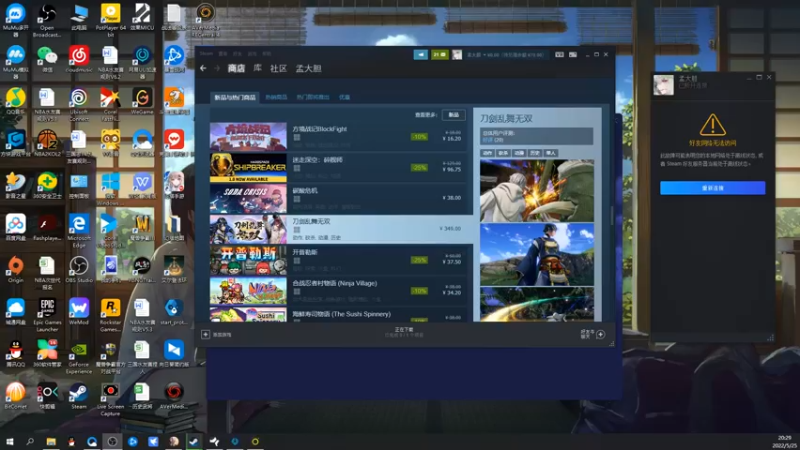Go back with Steam's back arrow
This screenshot has height=450, width=800.
click(x=203, y=68)
